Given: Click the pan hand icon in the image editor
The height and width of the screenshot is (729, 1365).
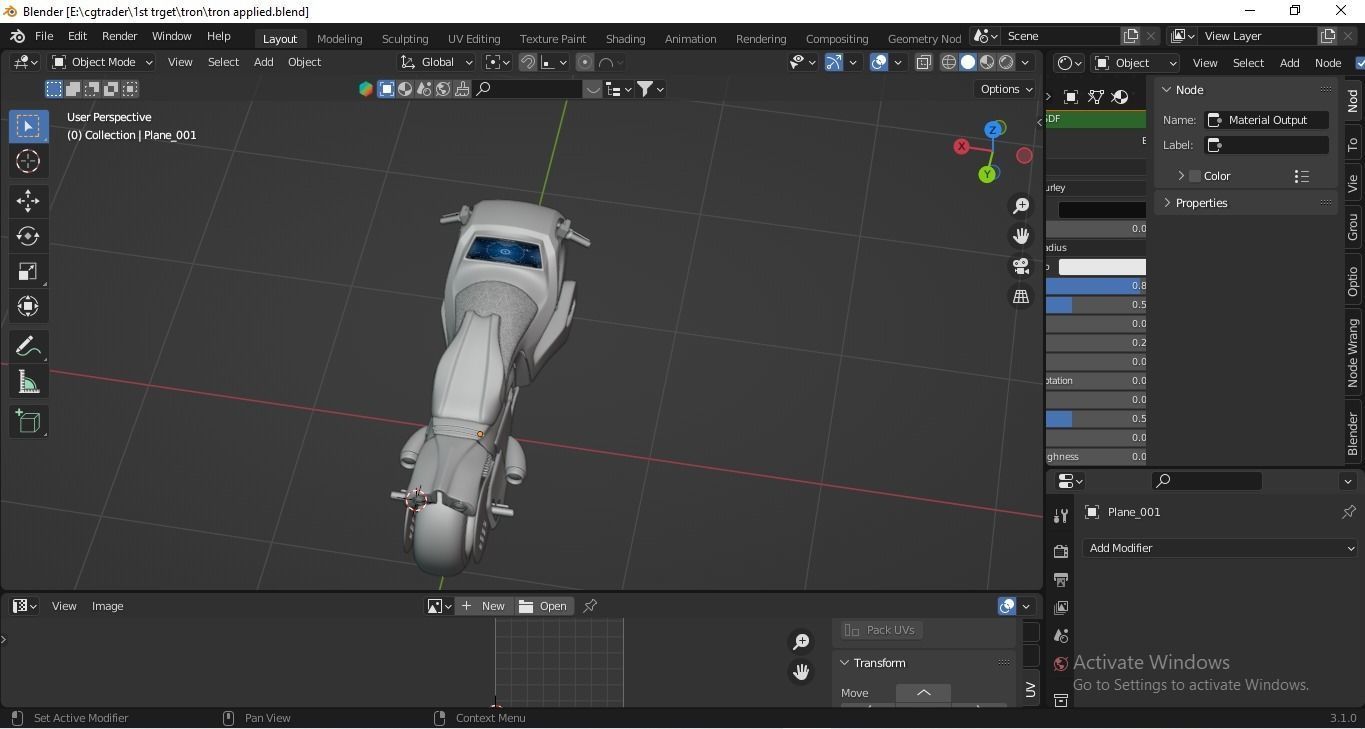Looking at the screenshot, I should coord(801,672).
